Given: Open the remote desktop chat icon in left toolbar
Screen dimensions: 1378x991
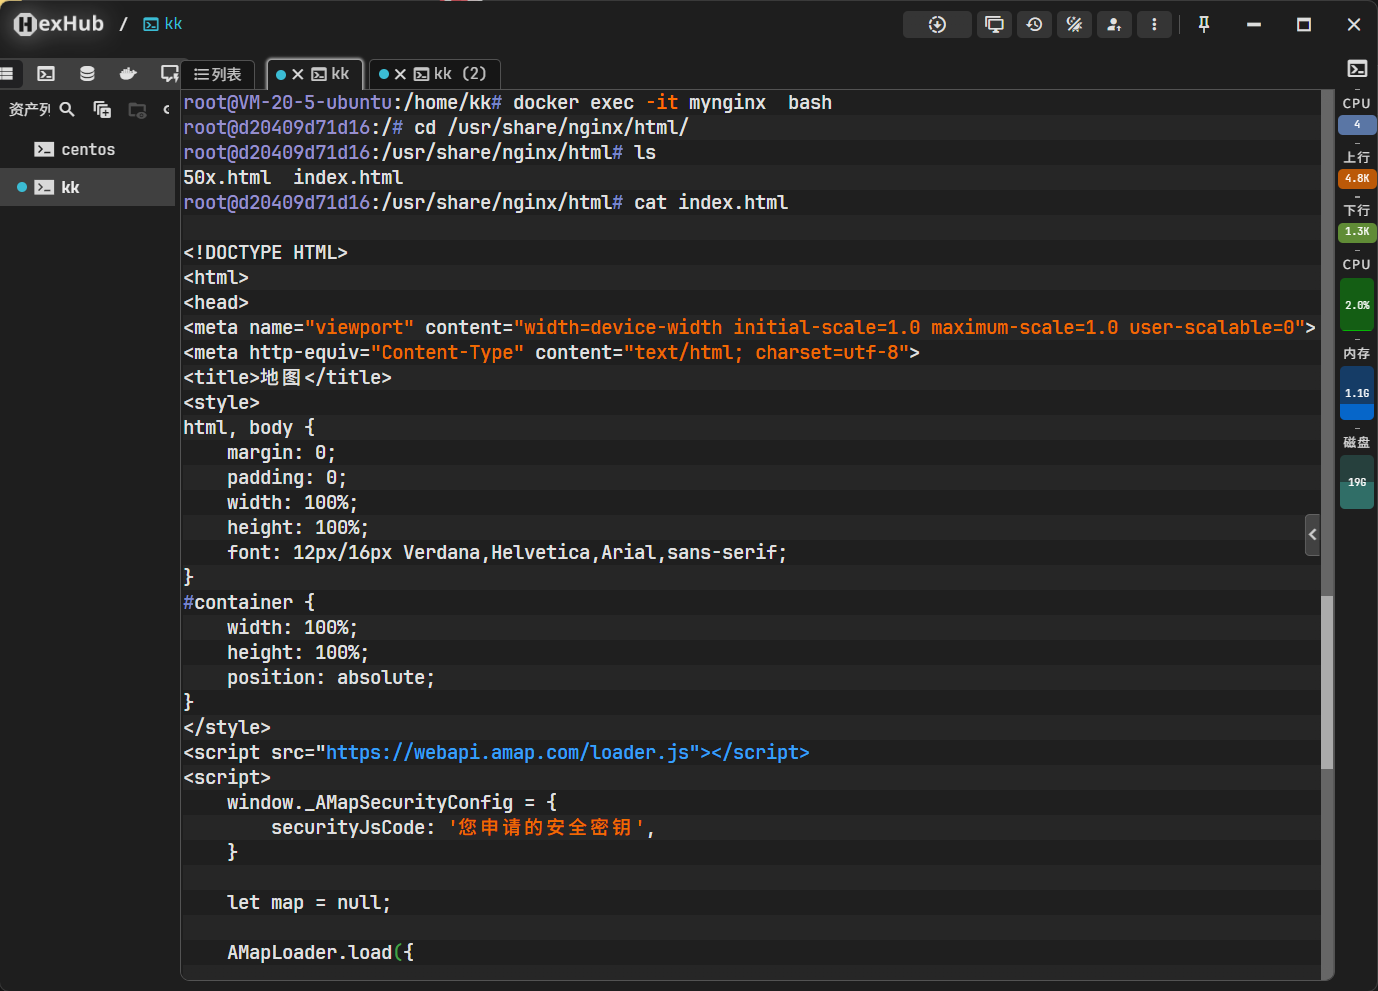Looking at the screenshot, I should [x=169, y=73].
